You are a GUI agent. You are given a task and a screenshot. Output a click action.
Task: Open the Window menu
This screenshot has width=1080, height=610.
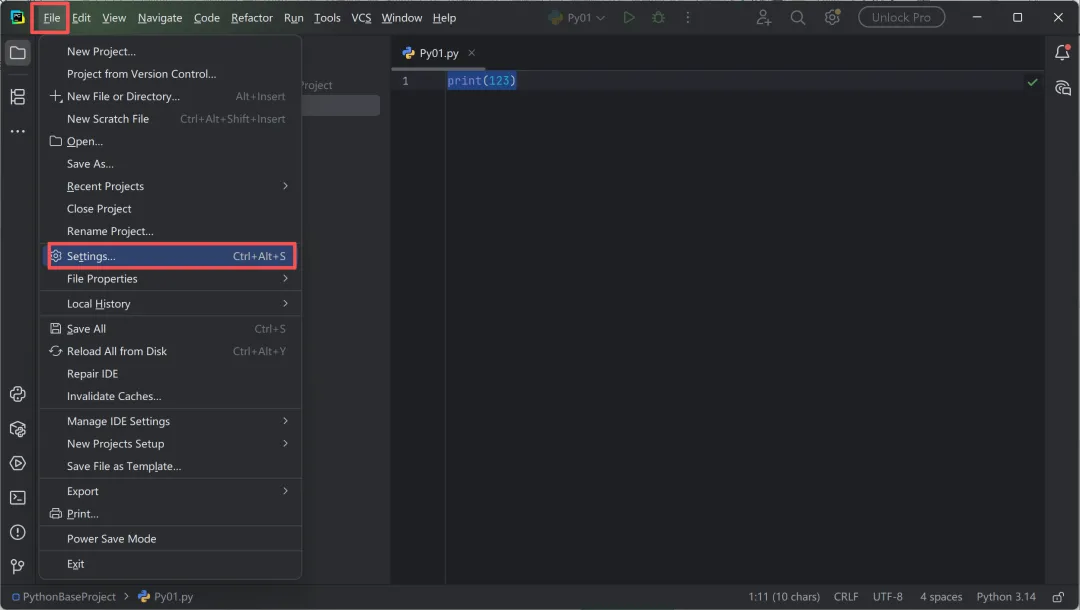pos(402,18)
